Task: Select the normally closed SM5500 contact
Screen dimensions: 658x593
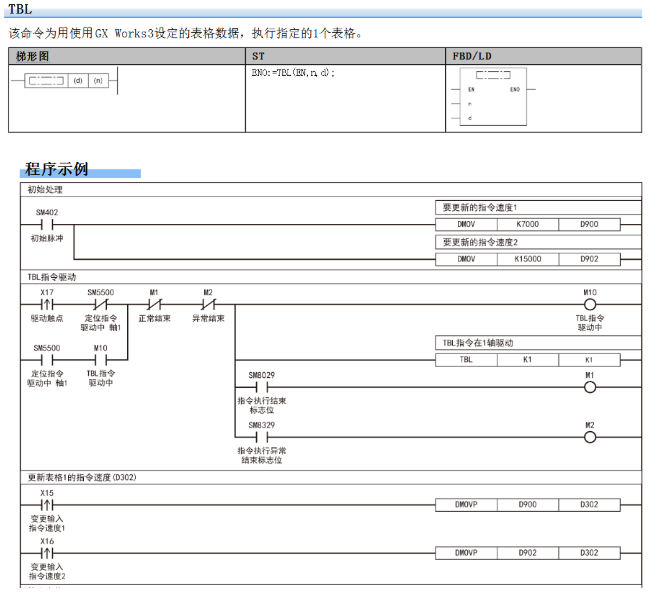Action: (101, 304)
